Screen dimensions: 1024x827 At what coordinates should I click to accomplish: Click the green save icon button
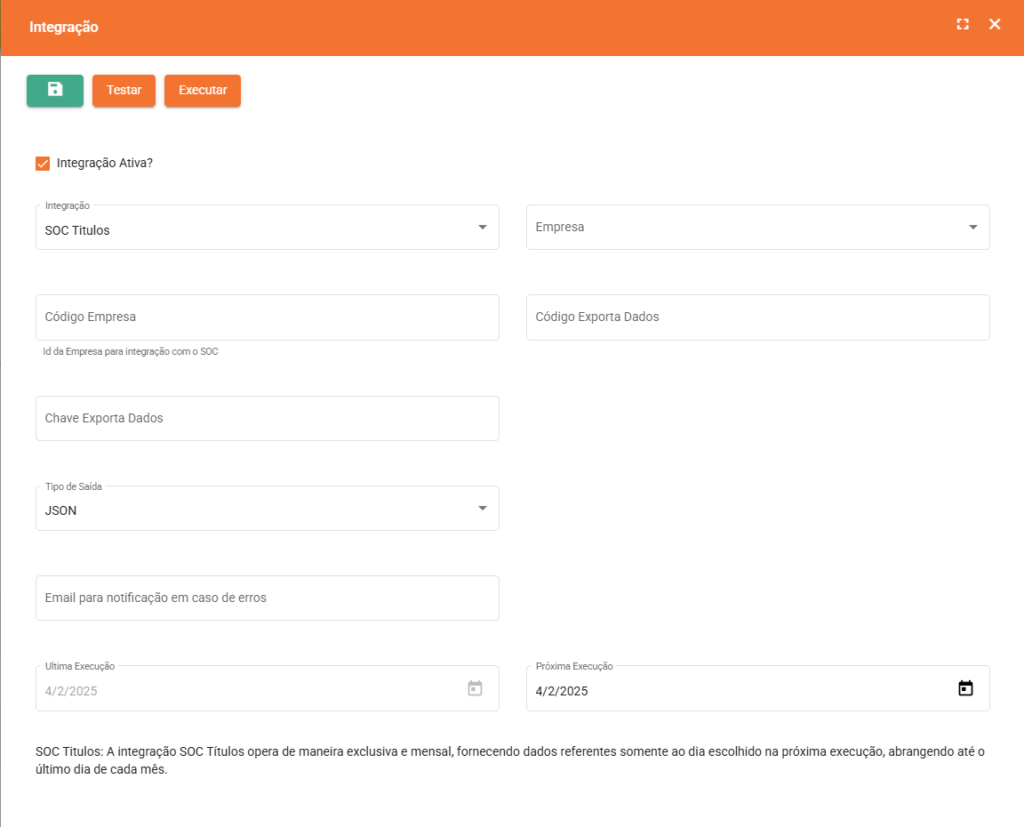tap(55, 90)
